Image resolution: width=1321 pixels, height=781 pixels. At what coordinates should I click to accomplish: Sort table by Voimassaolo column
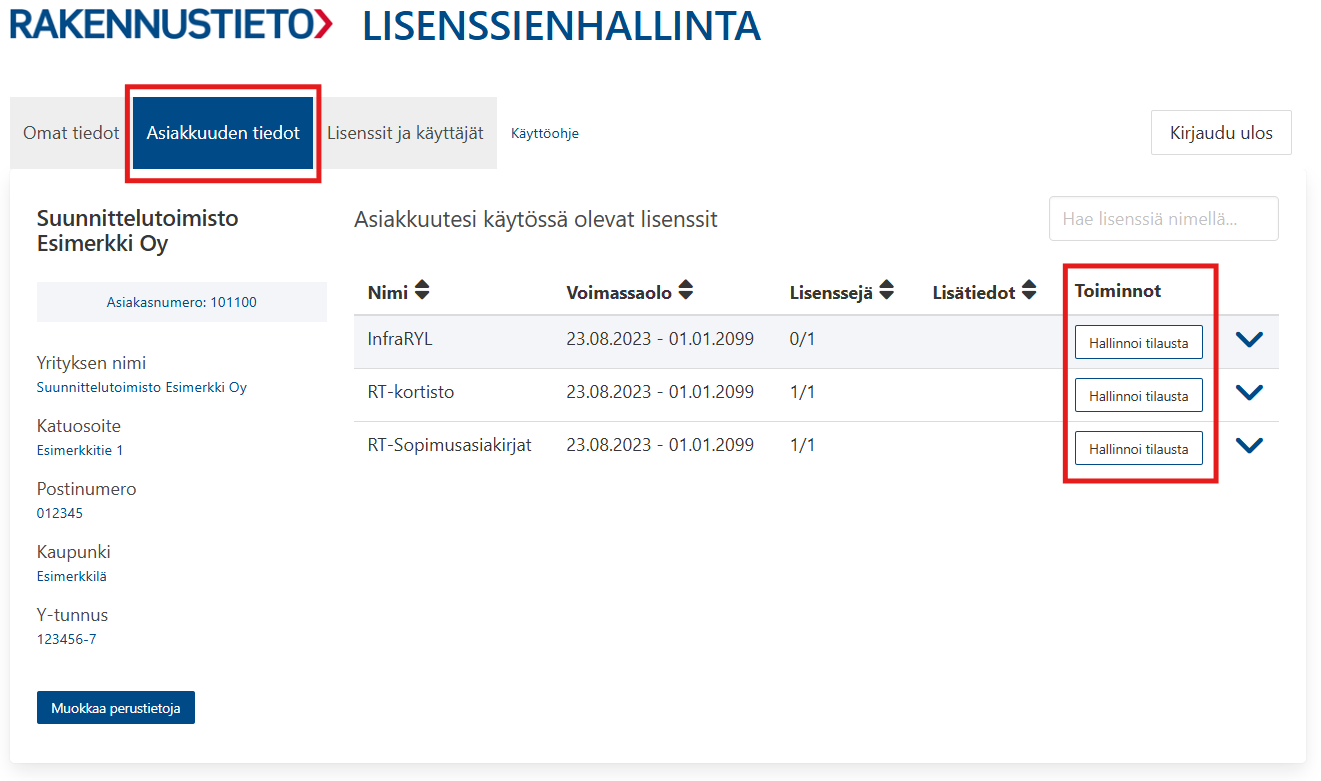tap(630, 292)
